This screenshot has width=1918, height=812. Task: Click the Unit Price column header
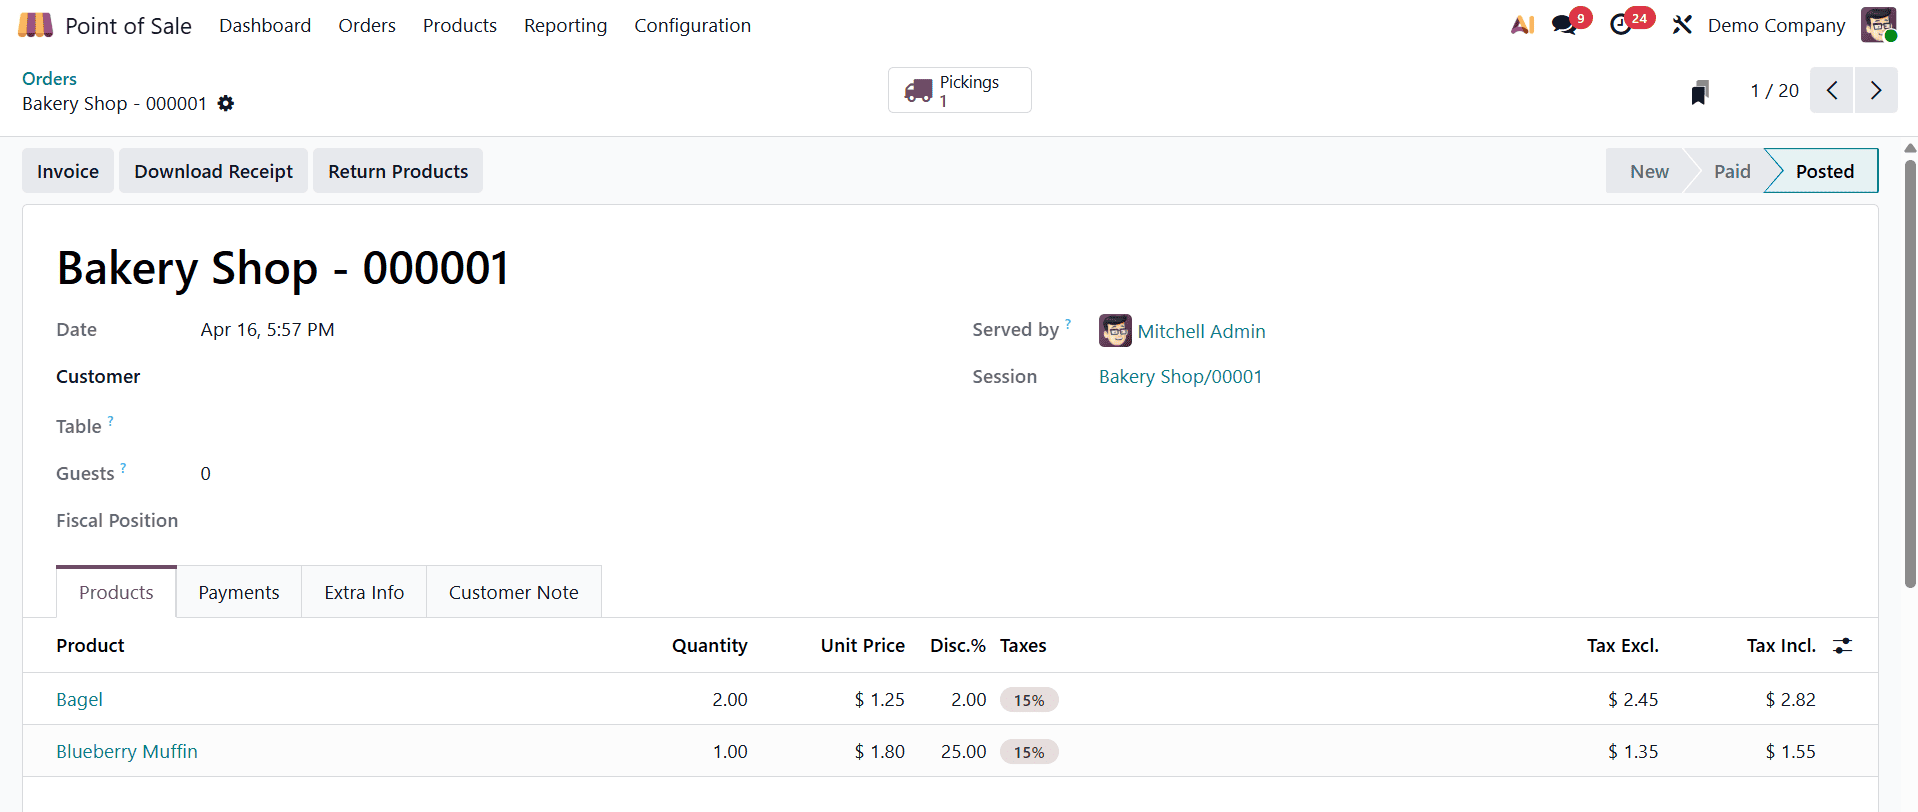point(862,645)
